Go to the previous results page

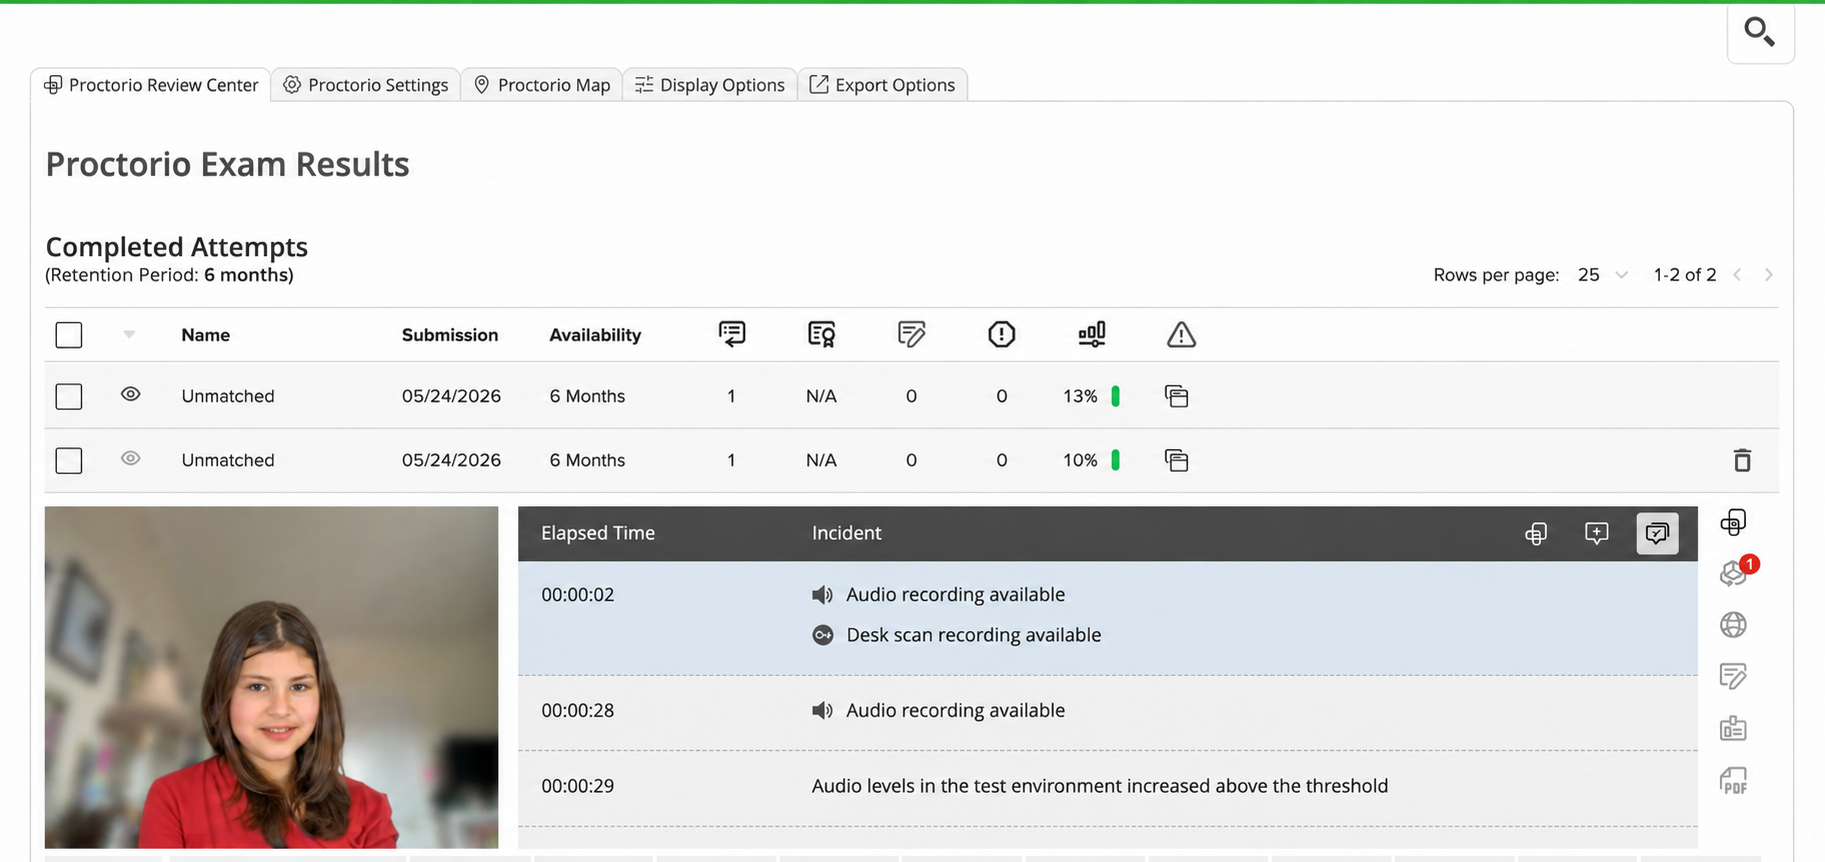pos(1738,275)
